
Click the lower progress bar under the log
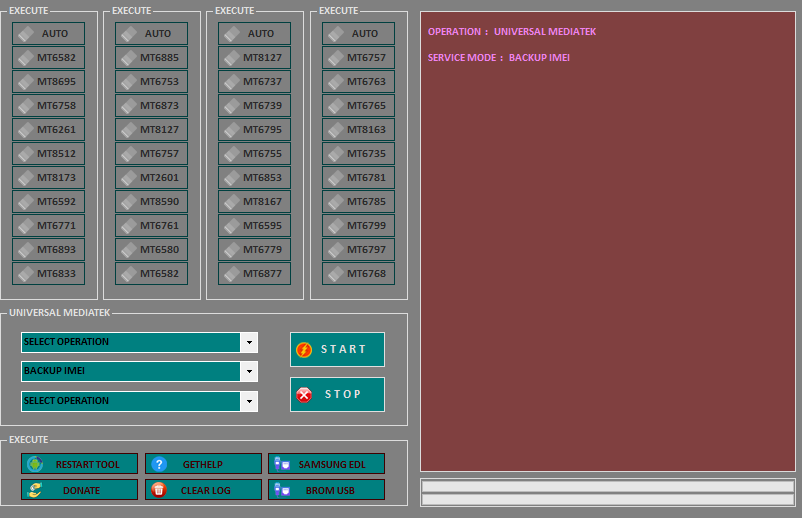(608, 499)
